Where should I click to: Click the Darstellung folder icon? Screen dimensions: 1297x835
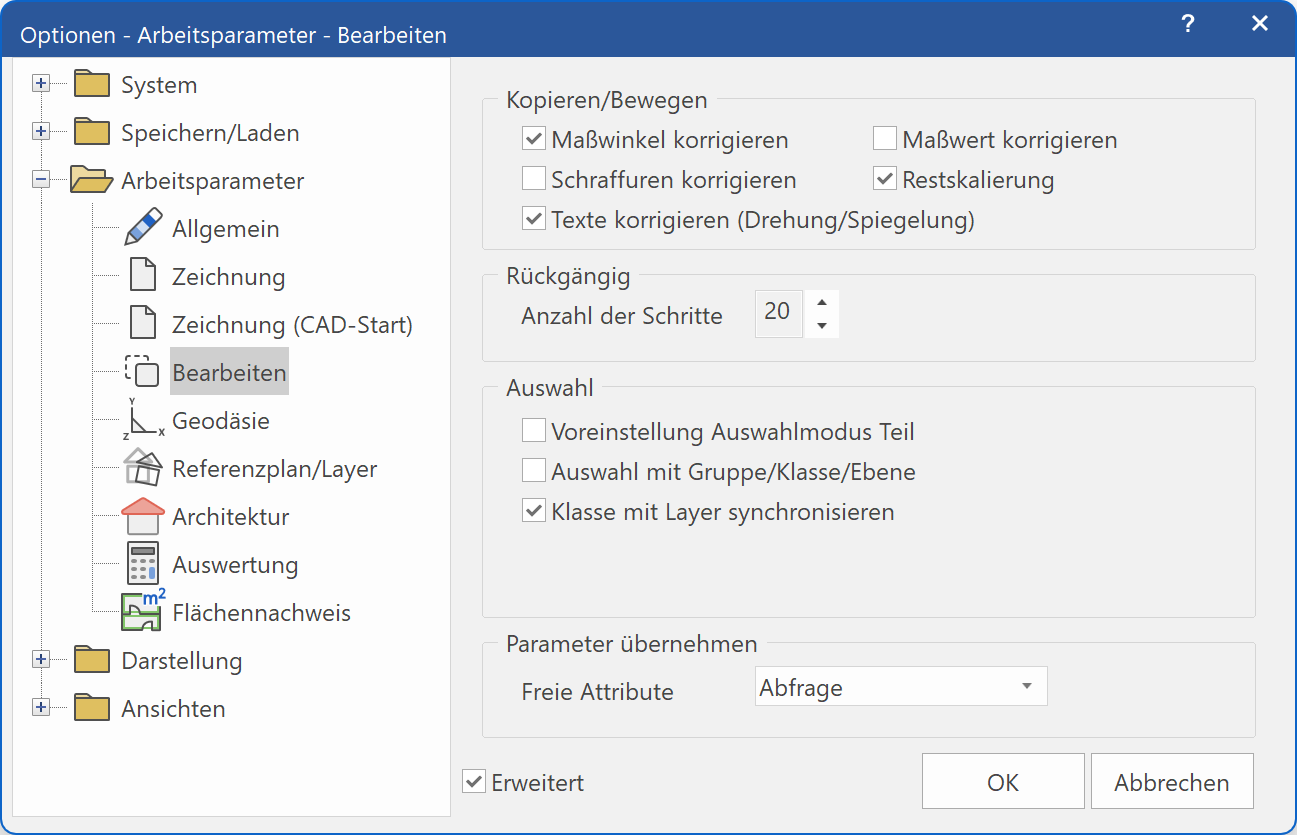tap(91, 660)
